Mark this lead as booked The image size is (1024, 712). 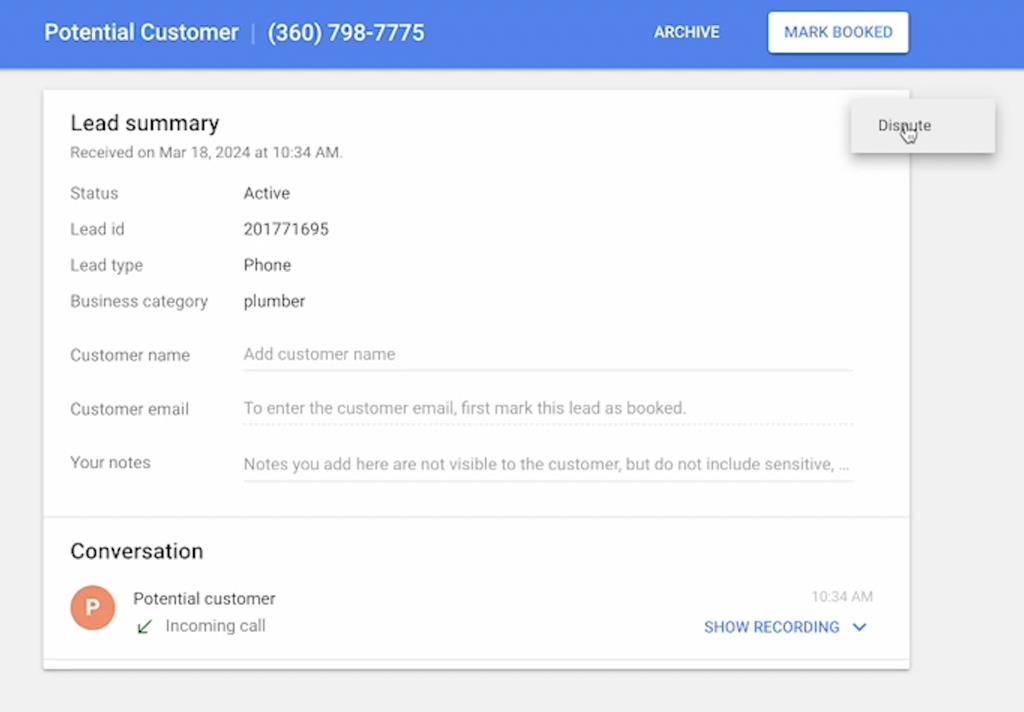838,32
